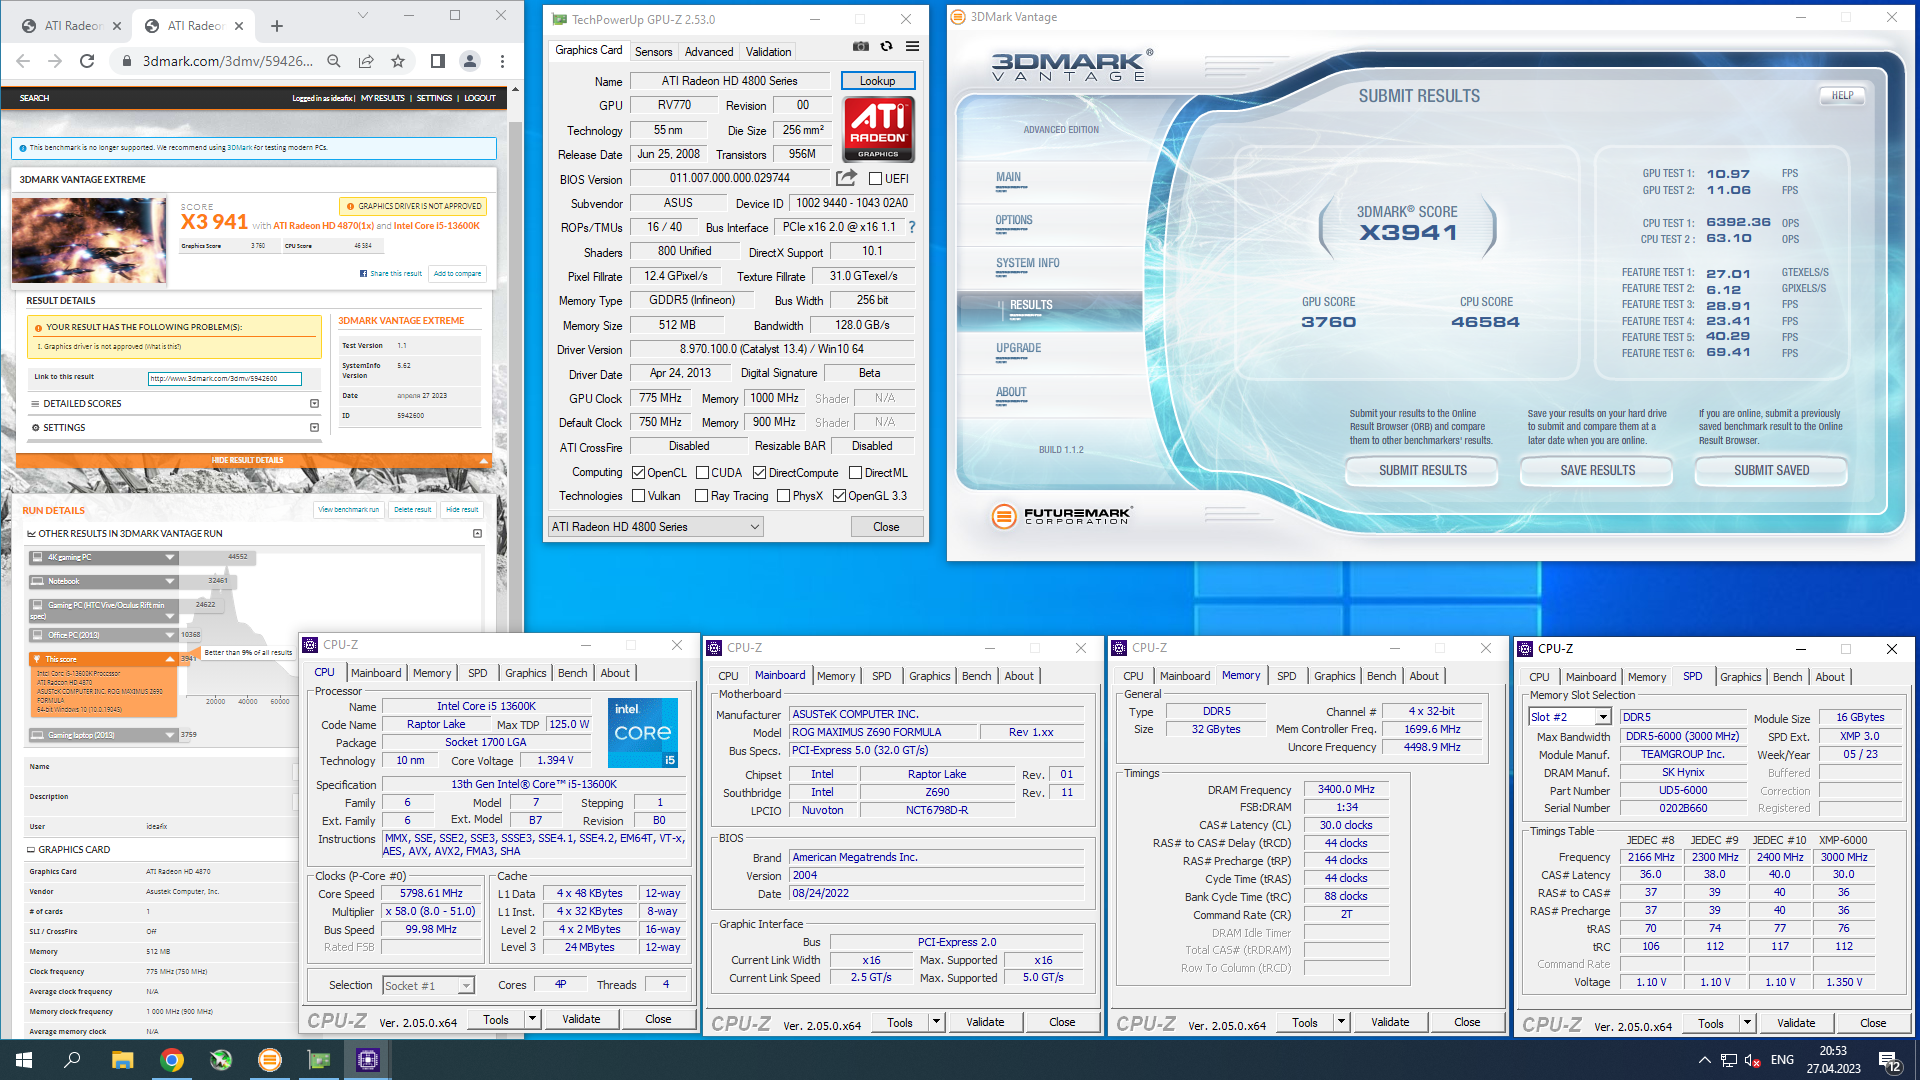Expand Detailed Scores section
This screenshot has height=1080, width=1920.
coord(314,404)
